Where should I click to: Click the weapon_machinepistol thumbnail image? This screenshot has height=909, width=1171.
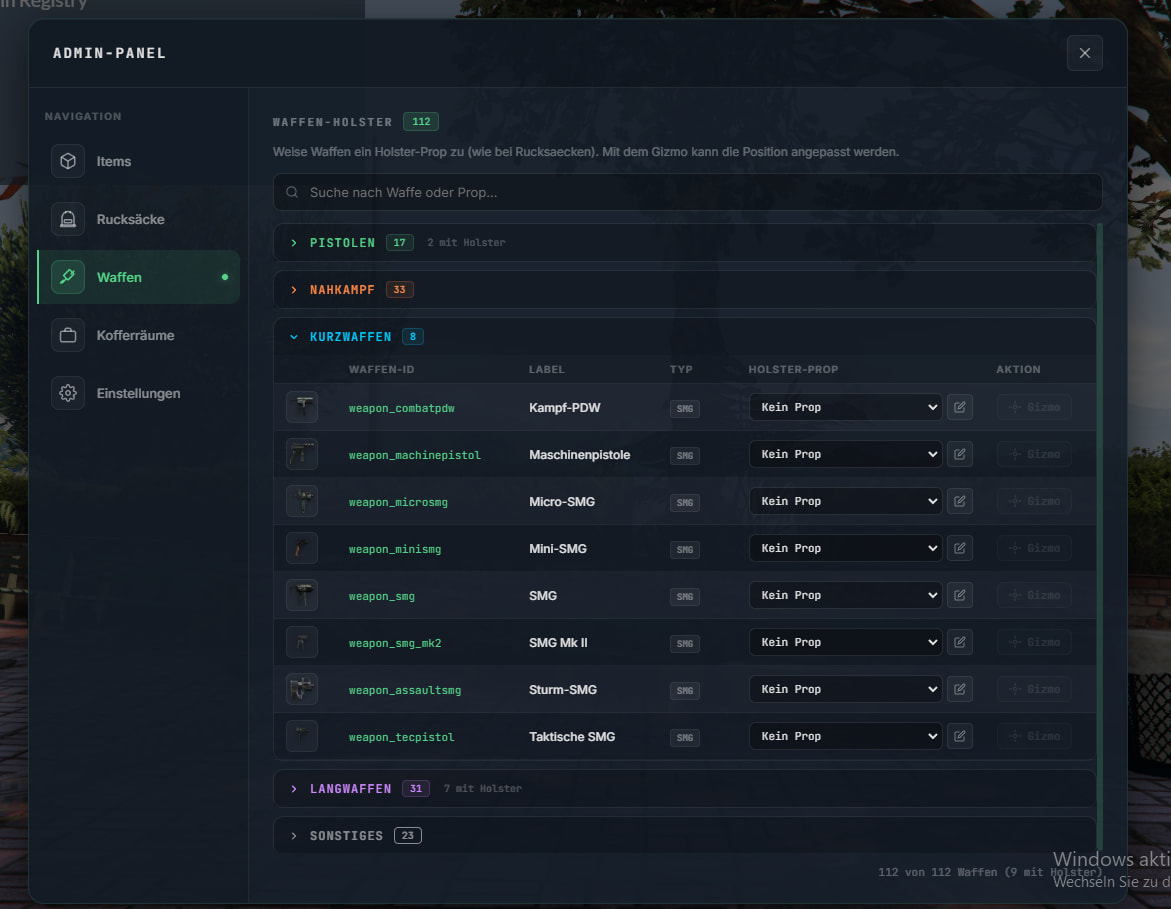302,454
